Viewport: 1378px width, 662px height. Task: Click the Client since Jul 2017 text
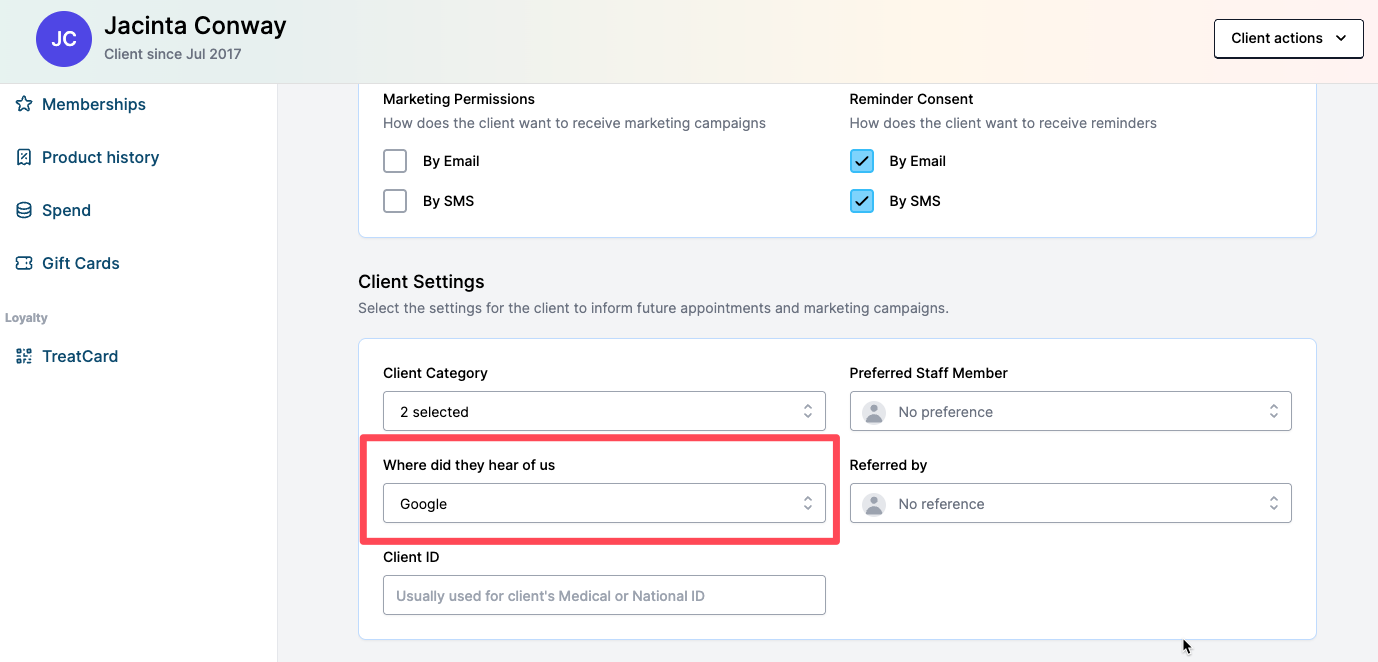(173, 54)
